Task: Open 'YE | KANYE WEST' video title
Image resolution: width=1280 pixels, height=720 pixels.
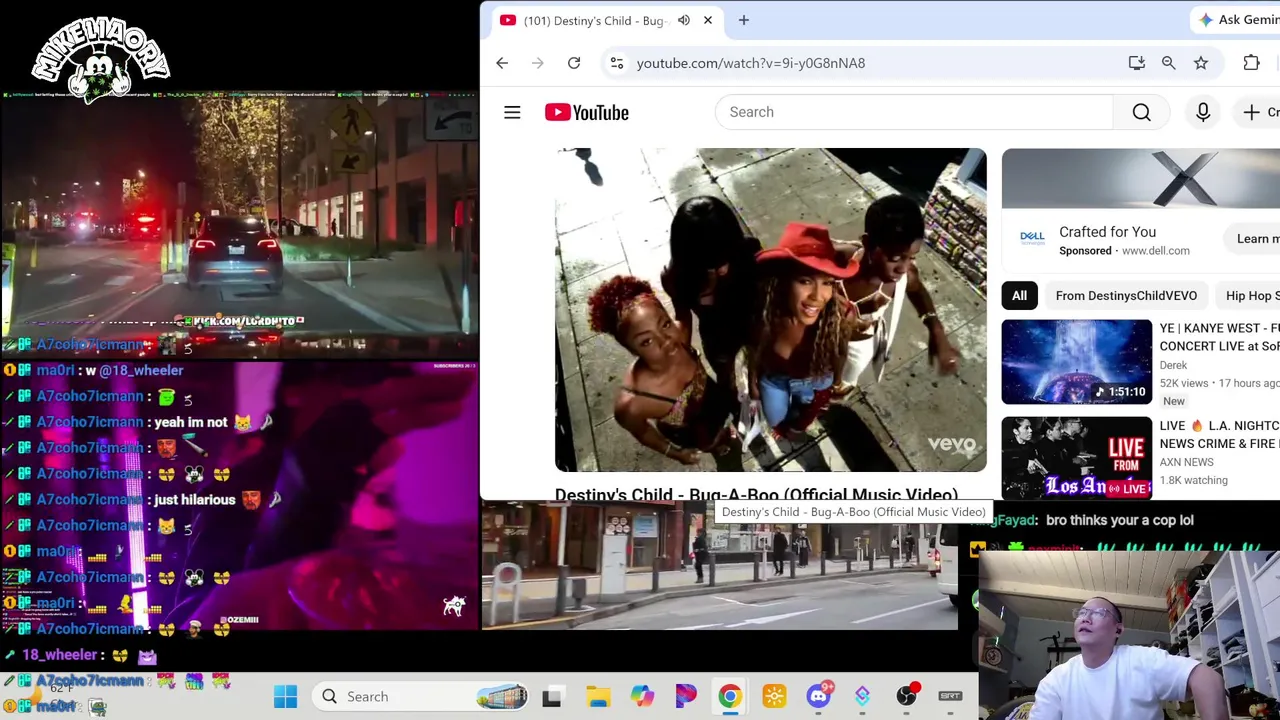Action: tap(1219, 337)
